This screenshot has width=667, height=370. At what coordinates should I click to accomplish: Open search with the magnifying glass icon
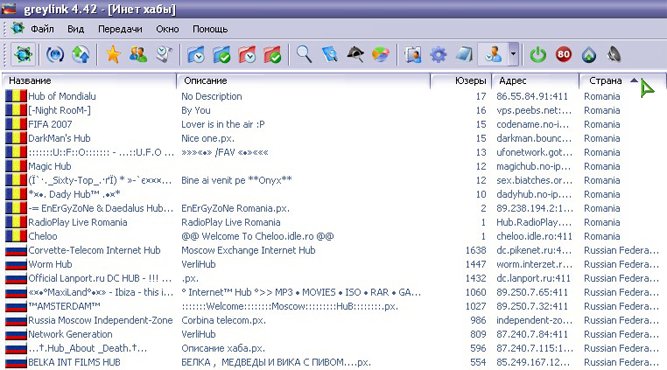(x=304, y=54)
